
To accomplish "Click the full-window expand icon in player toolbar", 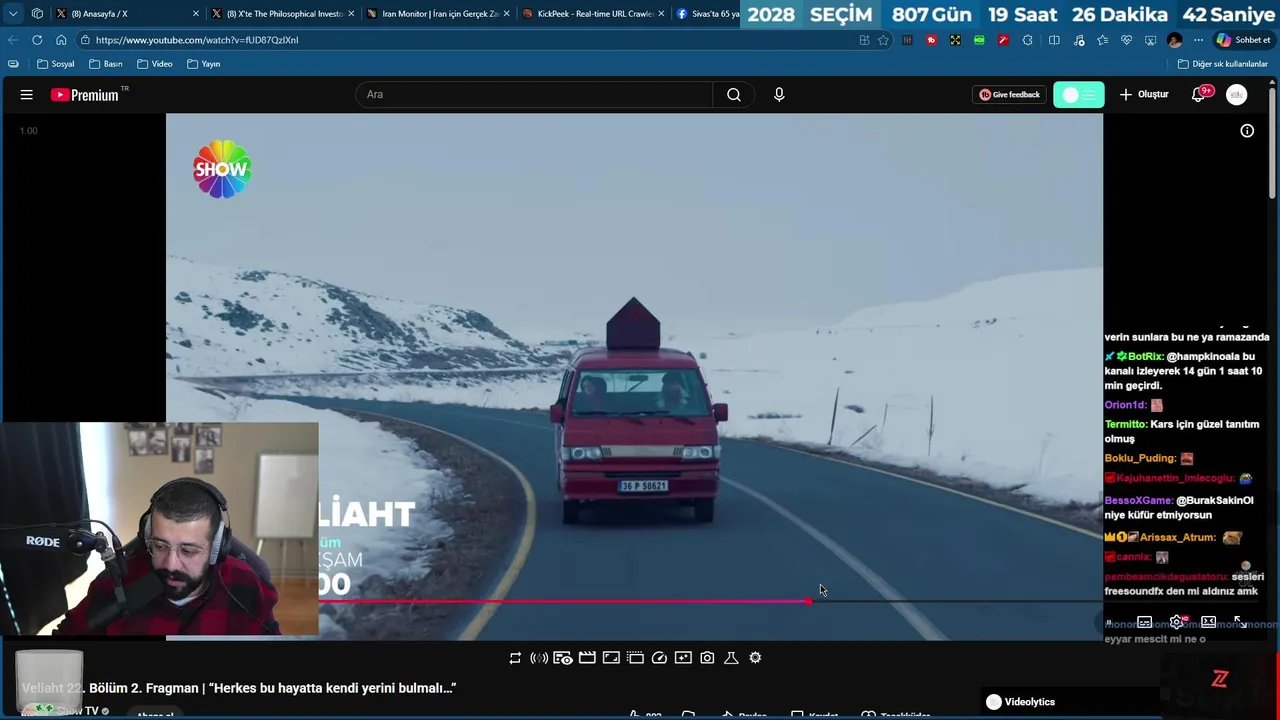I will pyautogui.click(x=611, y=658).
